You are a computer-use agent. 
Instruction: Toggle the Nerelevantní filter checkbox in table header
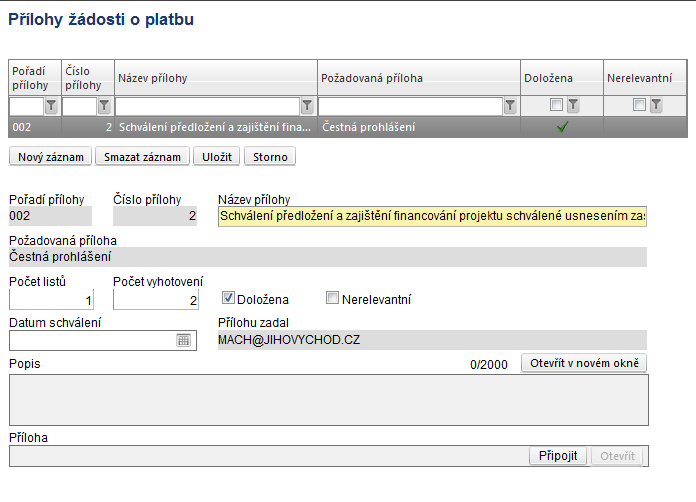(x=639, y=104)
